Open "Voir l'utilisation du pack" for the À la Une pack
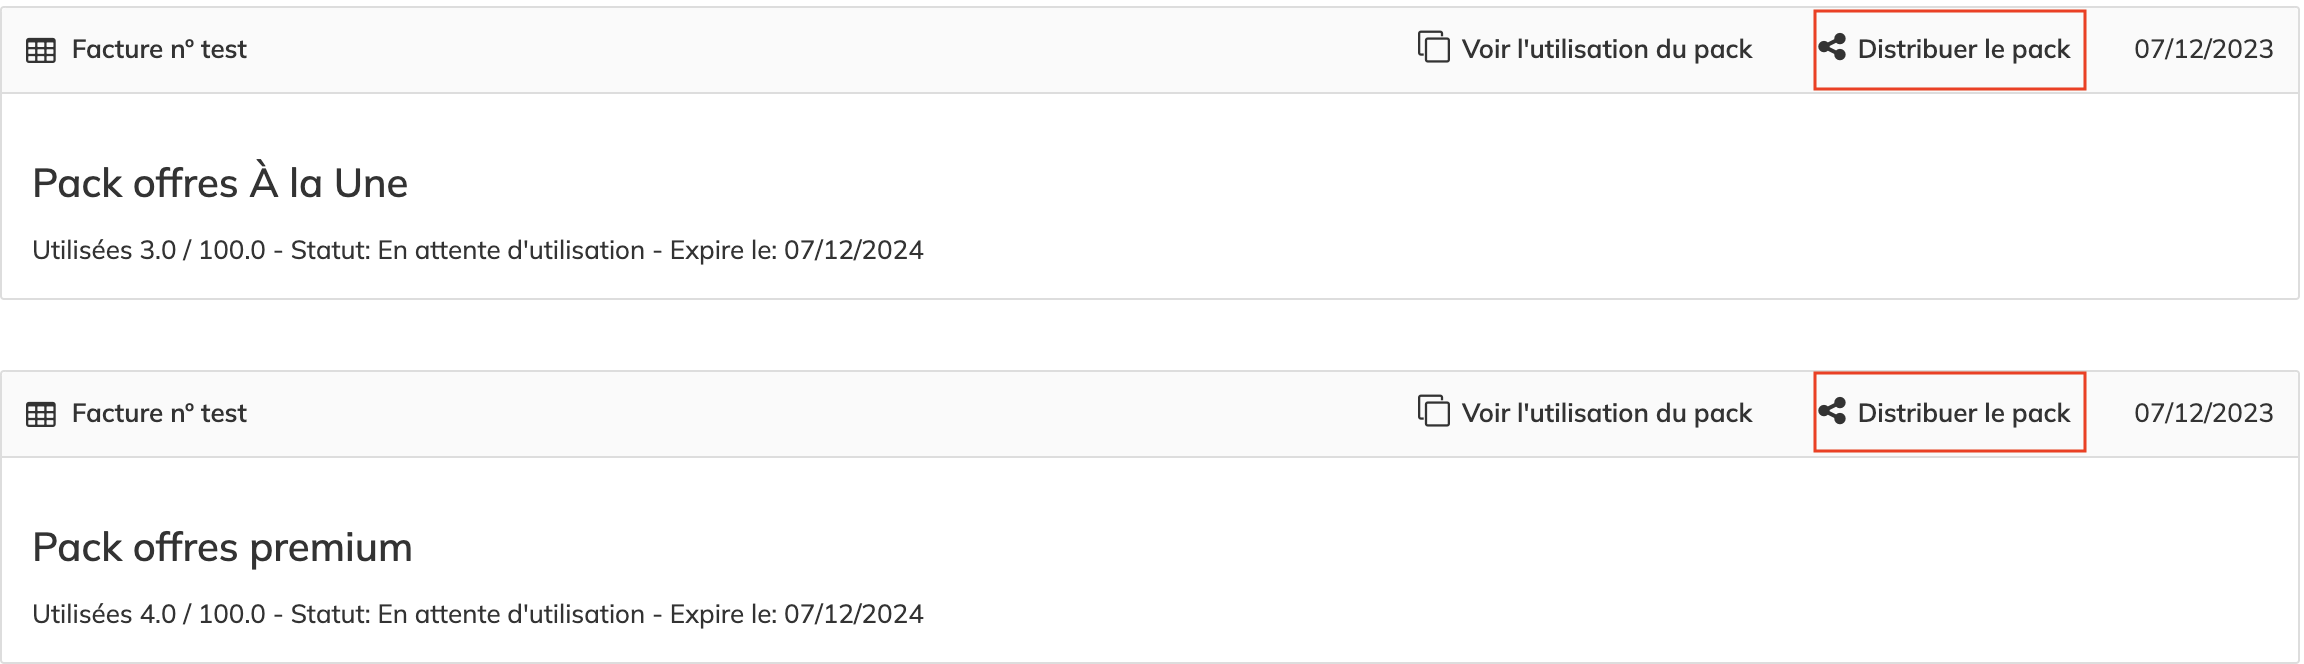Screen dimensions: 2304x664 coord(1606,49)
